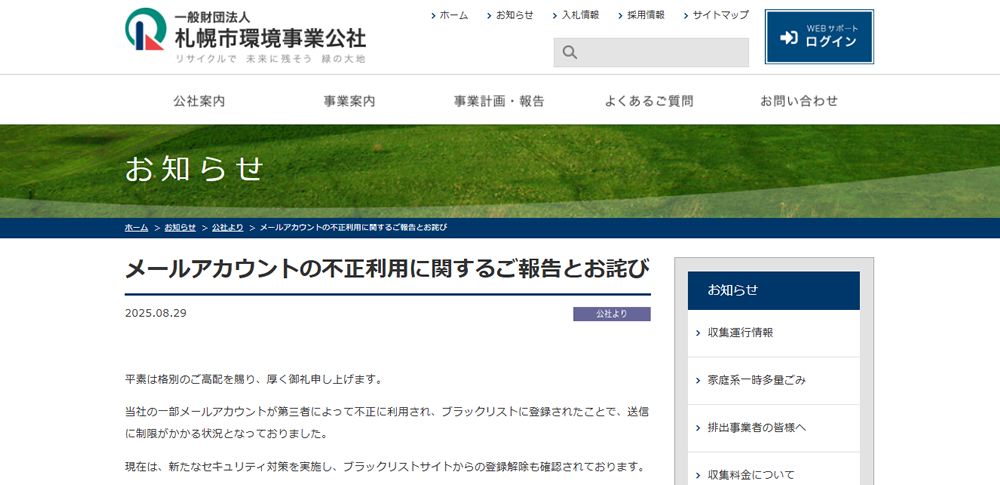1000x485 pixels.
Task: Click the tagline リサイクルで 未来に残そう
Action: pyautogui.click(x=270, y=59)
